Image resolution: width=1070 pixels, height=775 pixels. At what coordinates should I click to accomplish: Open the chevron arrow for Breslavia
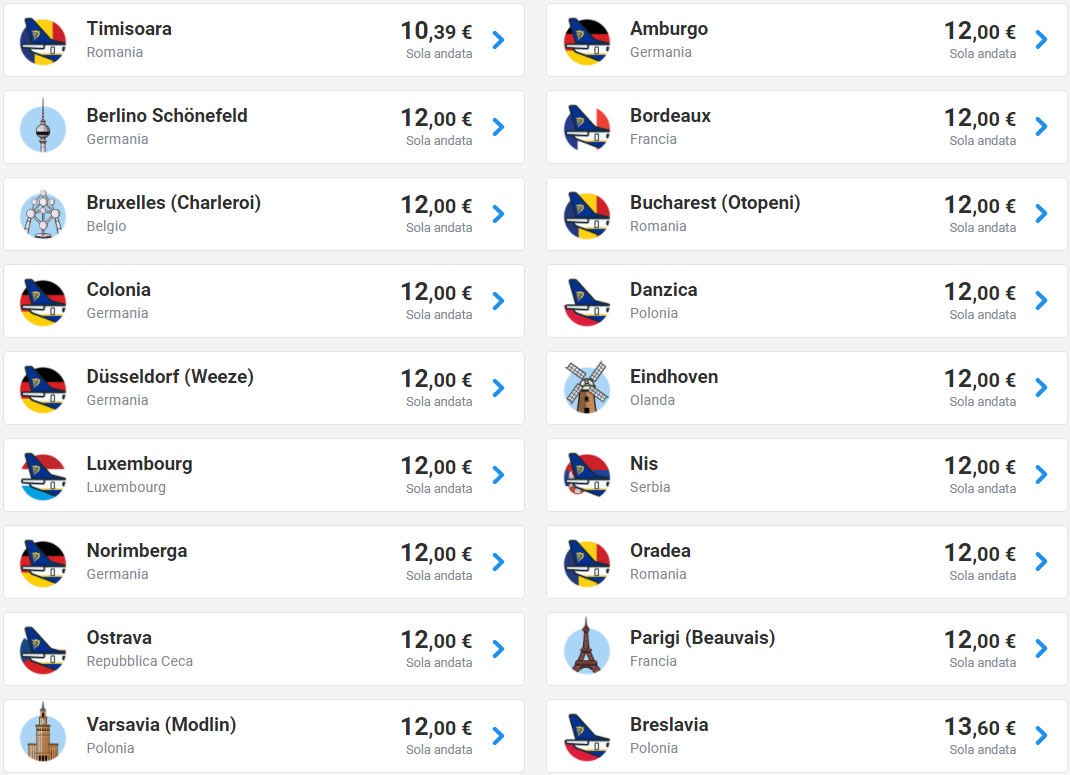(1041, 735)
